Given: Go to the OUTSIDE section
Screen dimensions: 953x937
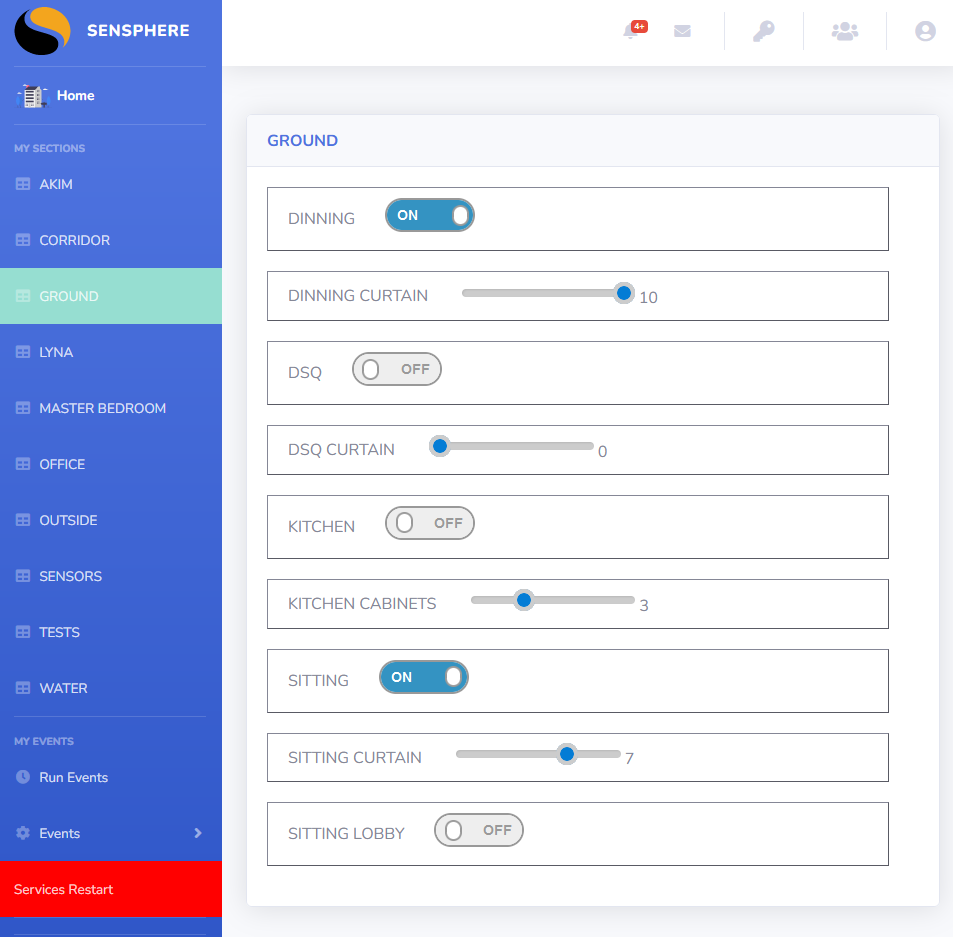Looking at the screenshot, I should tap(68, 520).
